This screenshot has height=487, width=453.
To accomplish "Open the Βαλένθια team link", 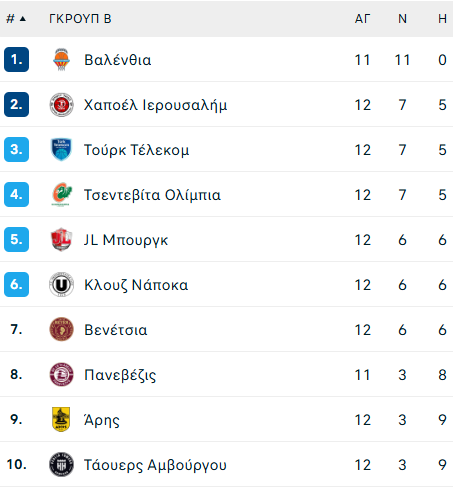I will click(x=118, y=60).
